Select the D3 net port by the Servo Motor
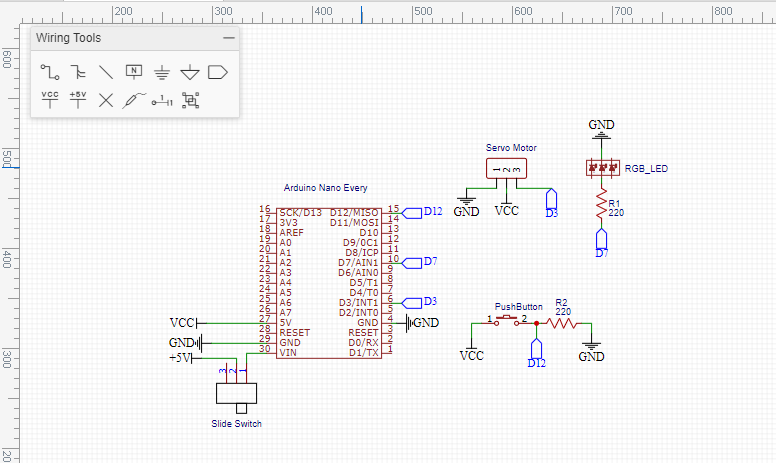This screenshot has height=463, width=776. coord(551,199)
